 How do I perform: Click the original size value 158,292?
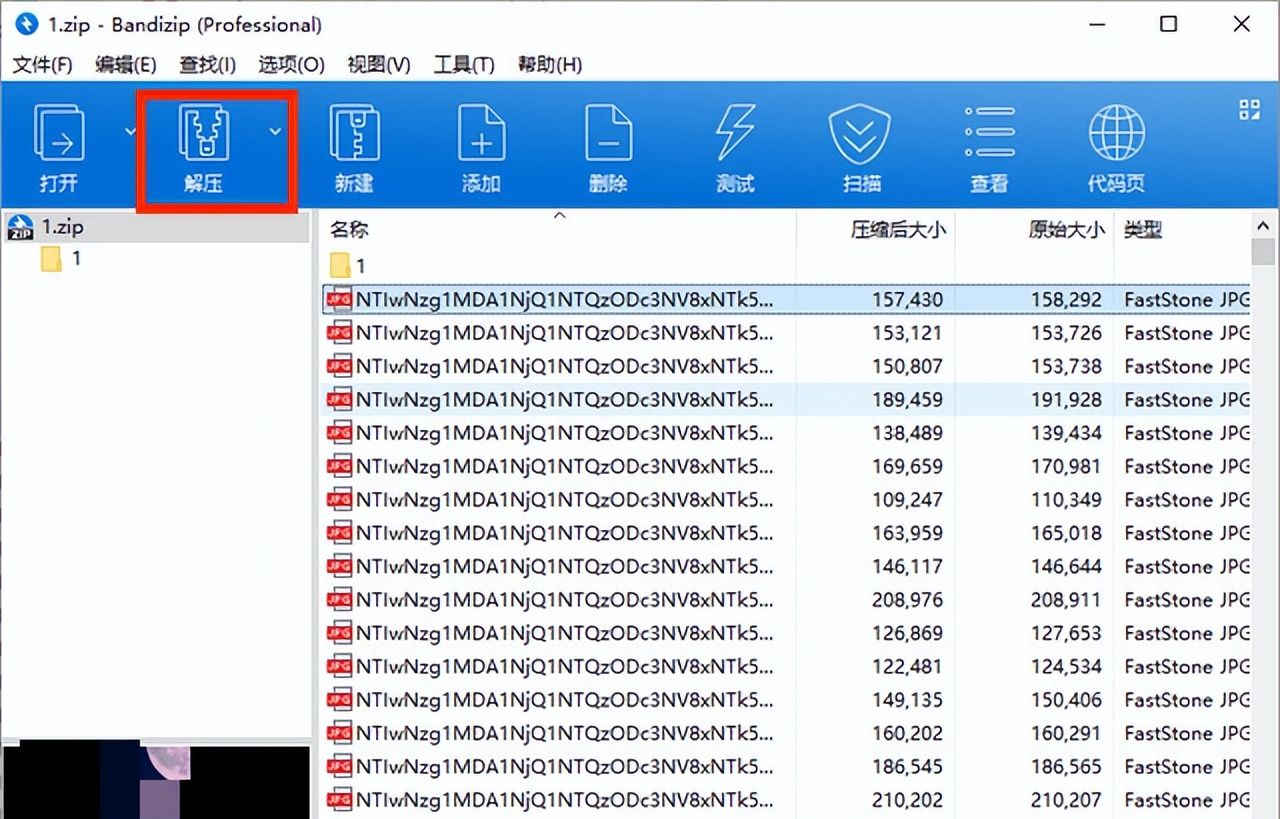coord(1066,299)
